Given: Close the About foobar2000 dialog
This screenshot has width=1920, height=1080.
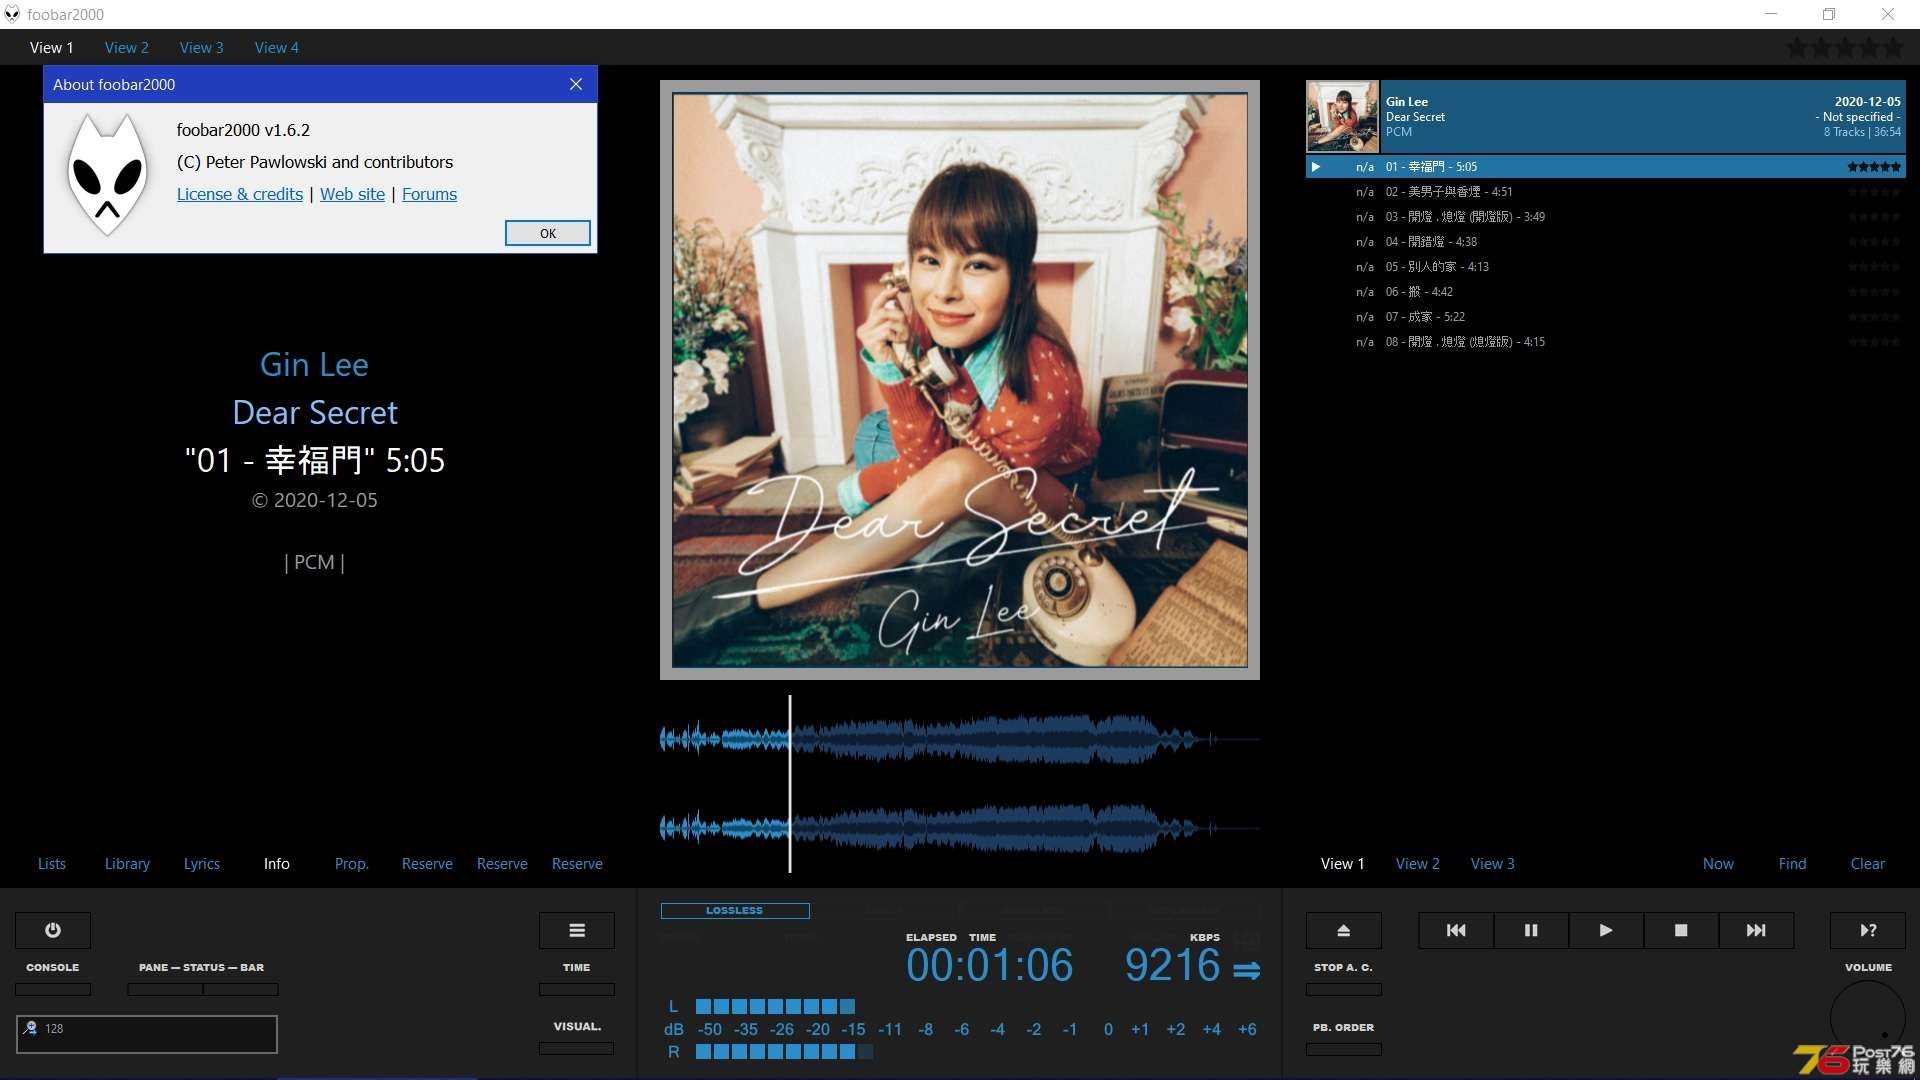Looking at the screenshot, I should pos(576,84).
